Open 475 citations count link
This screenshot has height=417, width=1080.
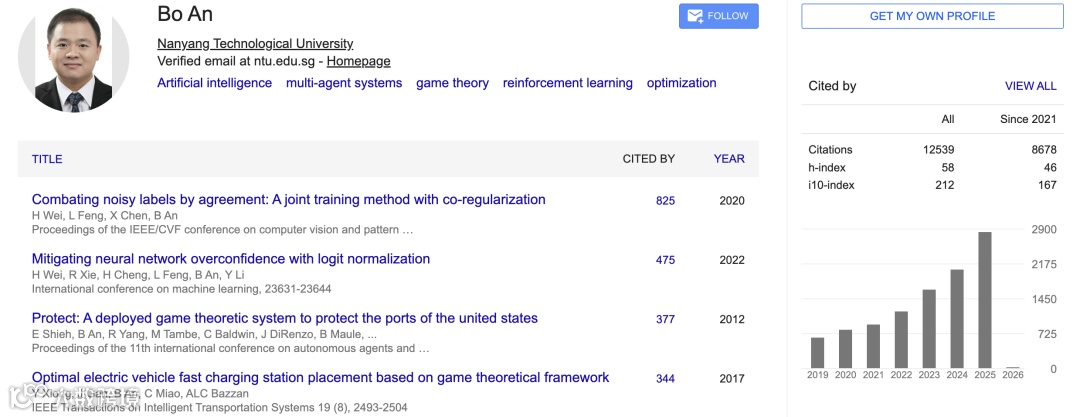pyautogui.click(x=665, y=260)
